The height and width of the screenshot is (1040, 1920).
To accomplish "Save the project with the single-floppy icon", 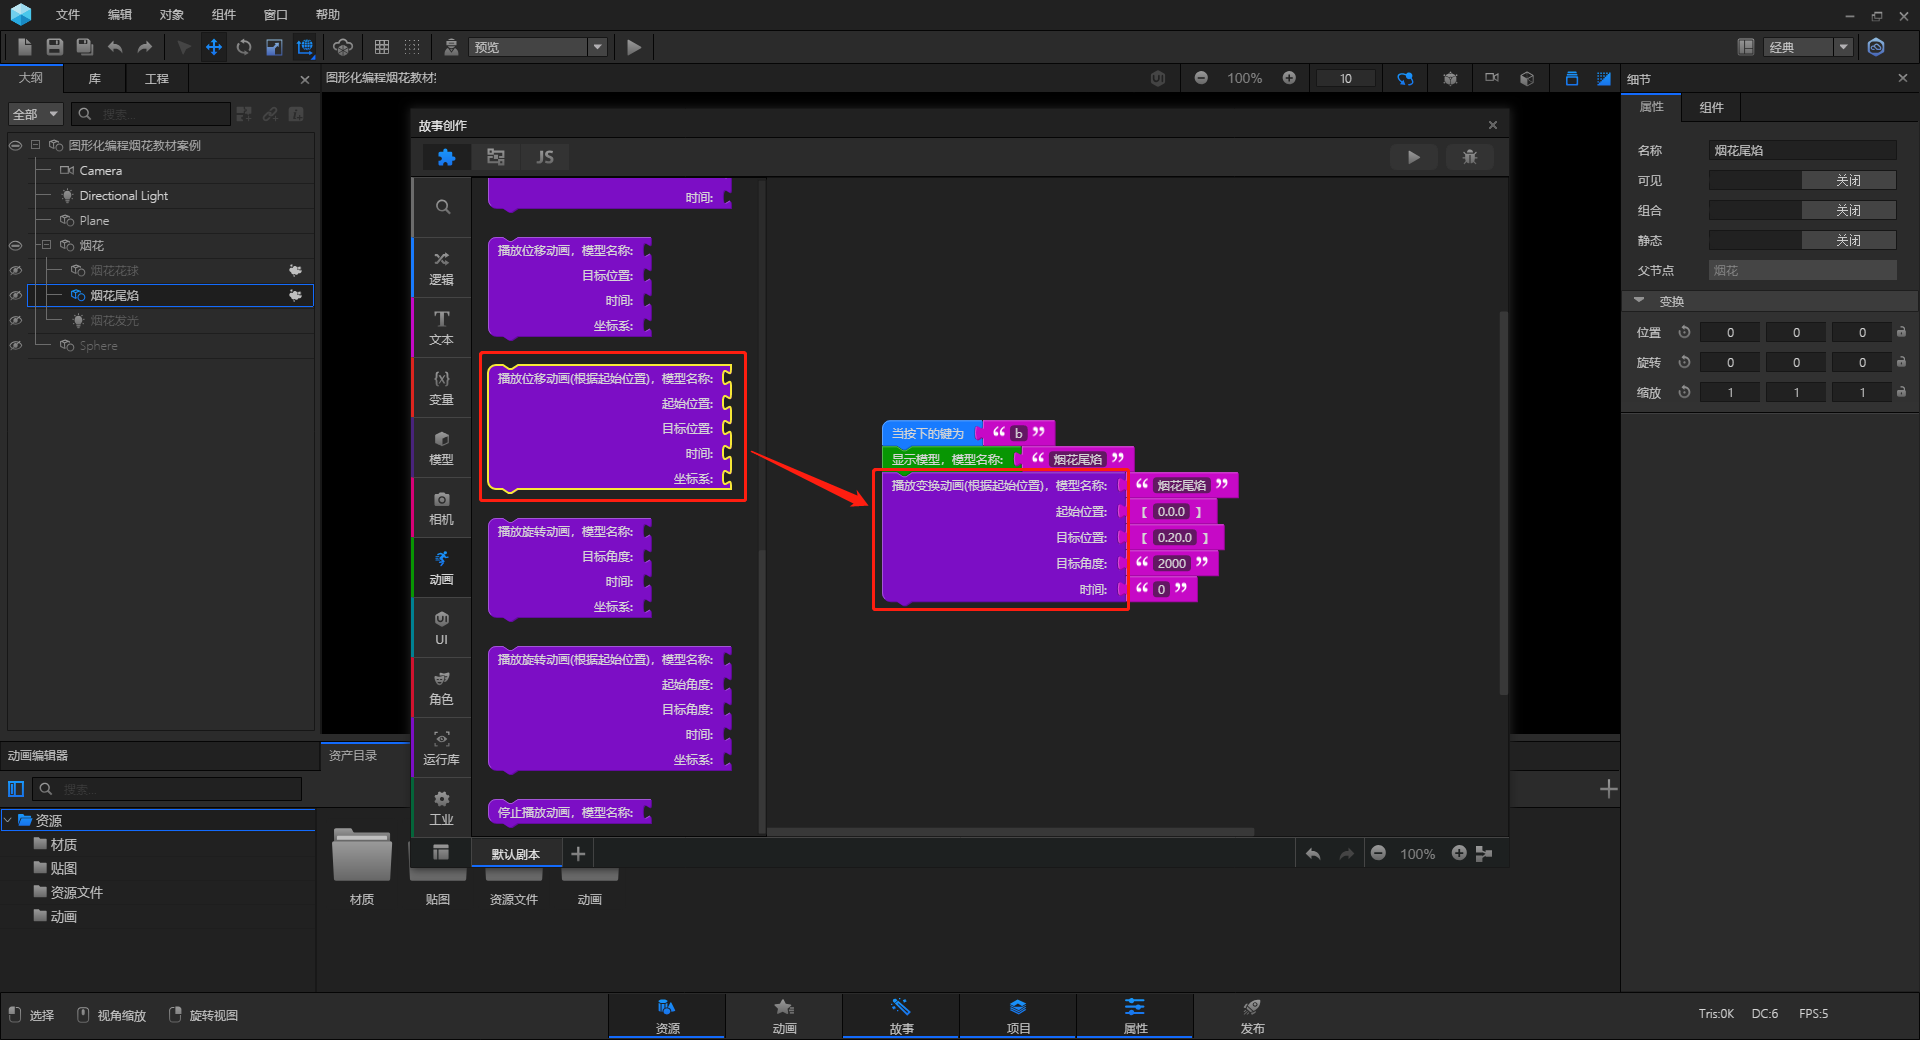I will [x=55, y=47].
